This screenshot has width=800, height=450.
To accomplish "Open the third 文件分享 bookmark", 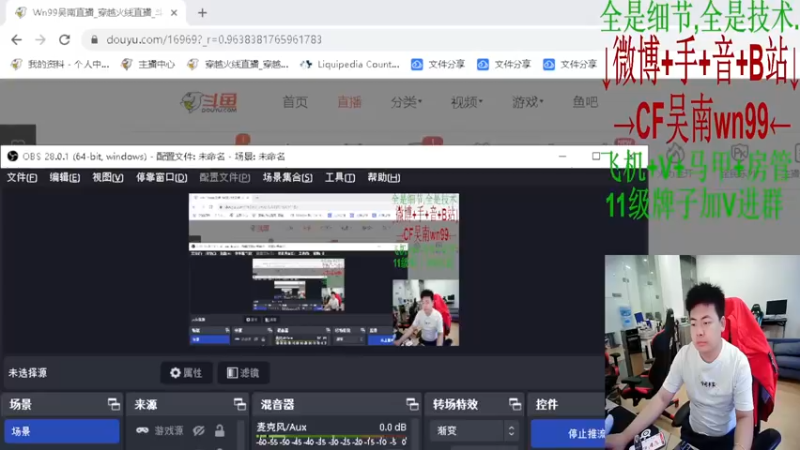I will point(570,64).
